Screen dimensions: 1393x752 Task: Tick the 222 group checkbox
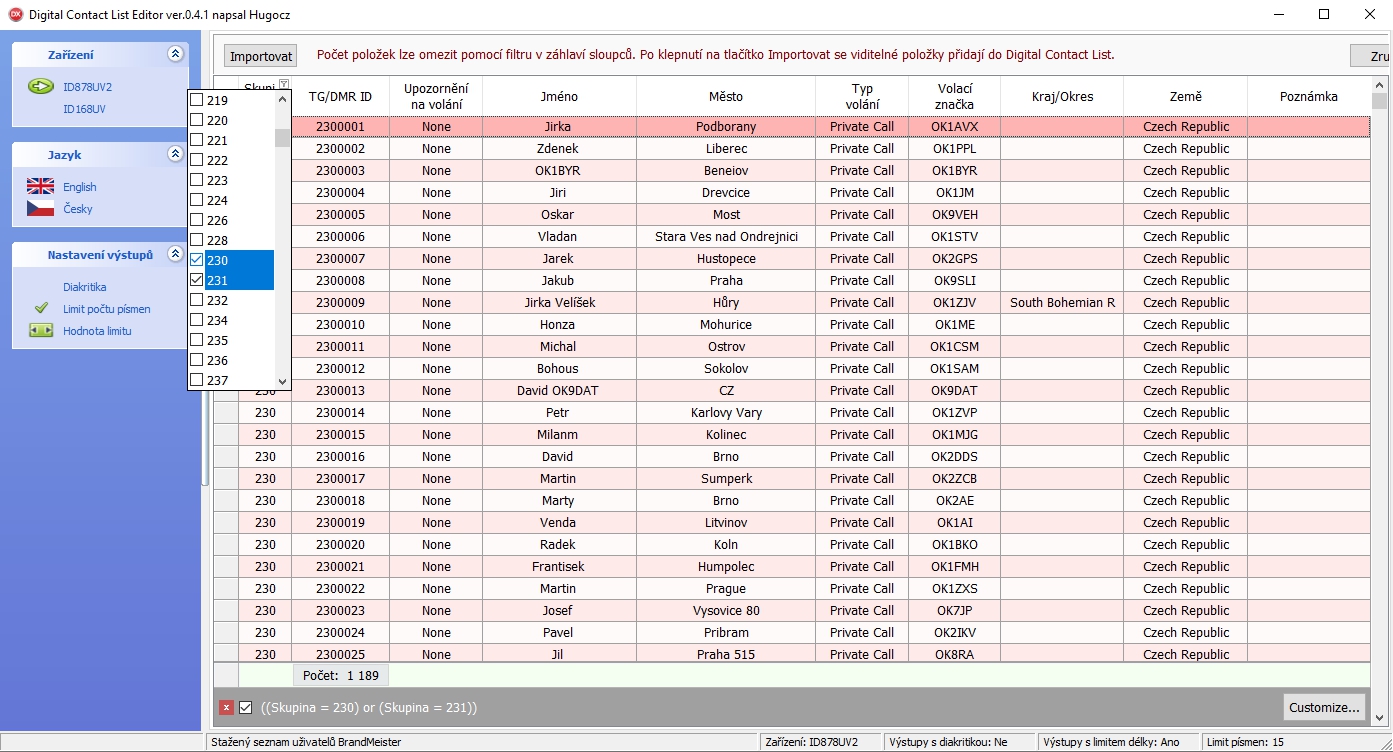(x=197, y=160)
